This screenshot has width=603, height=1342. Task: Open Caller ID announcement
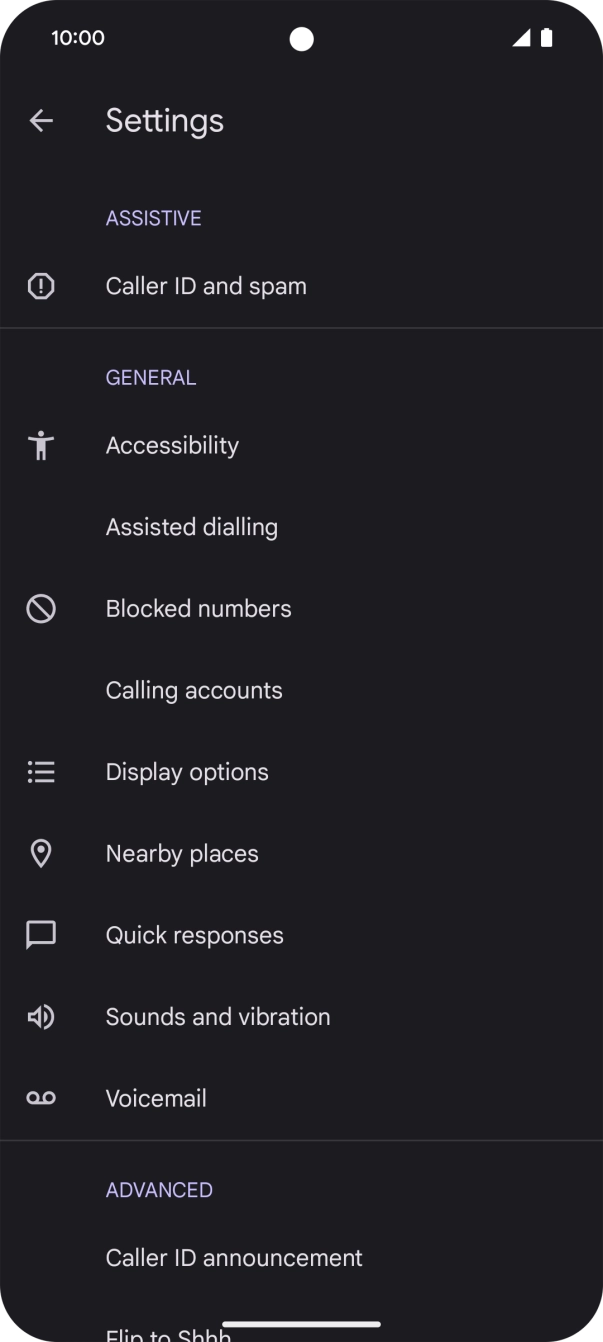(x=234, y=1258)
